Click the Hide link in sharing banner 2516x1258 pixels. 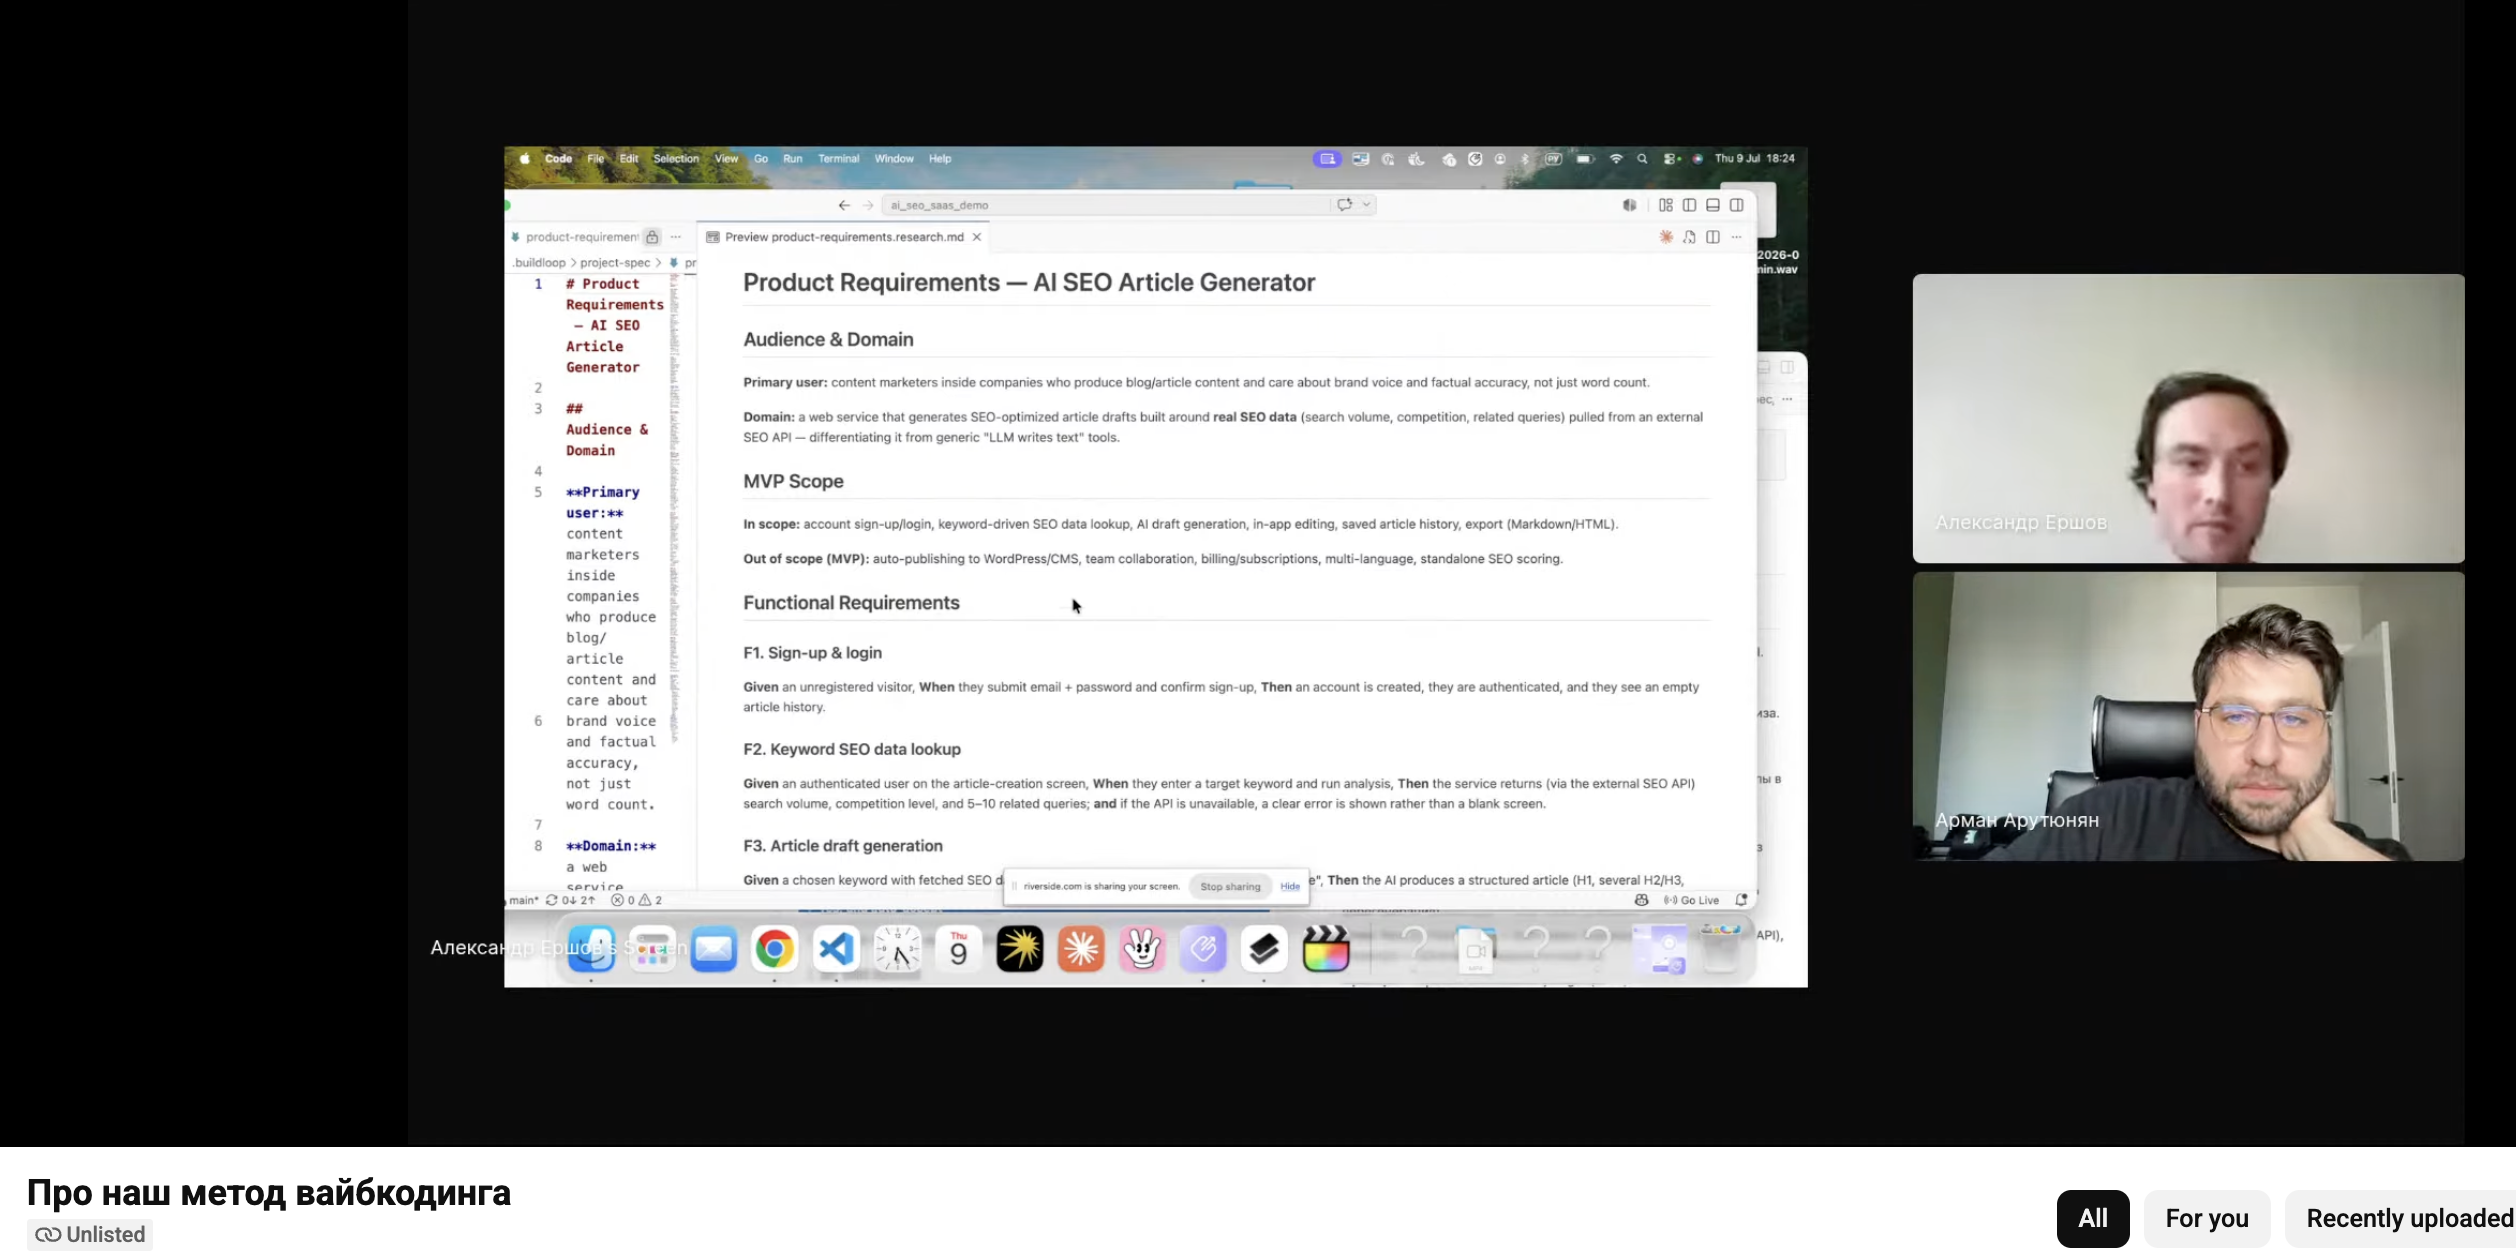pos(1290,887)
